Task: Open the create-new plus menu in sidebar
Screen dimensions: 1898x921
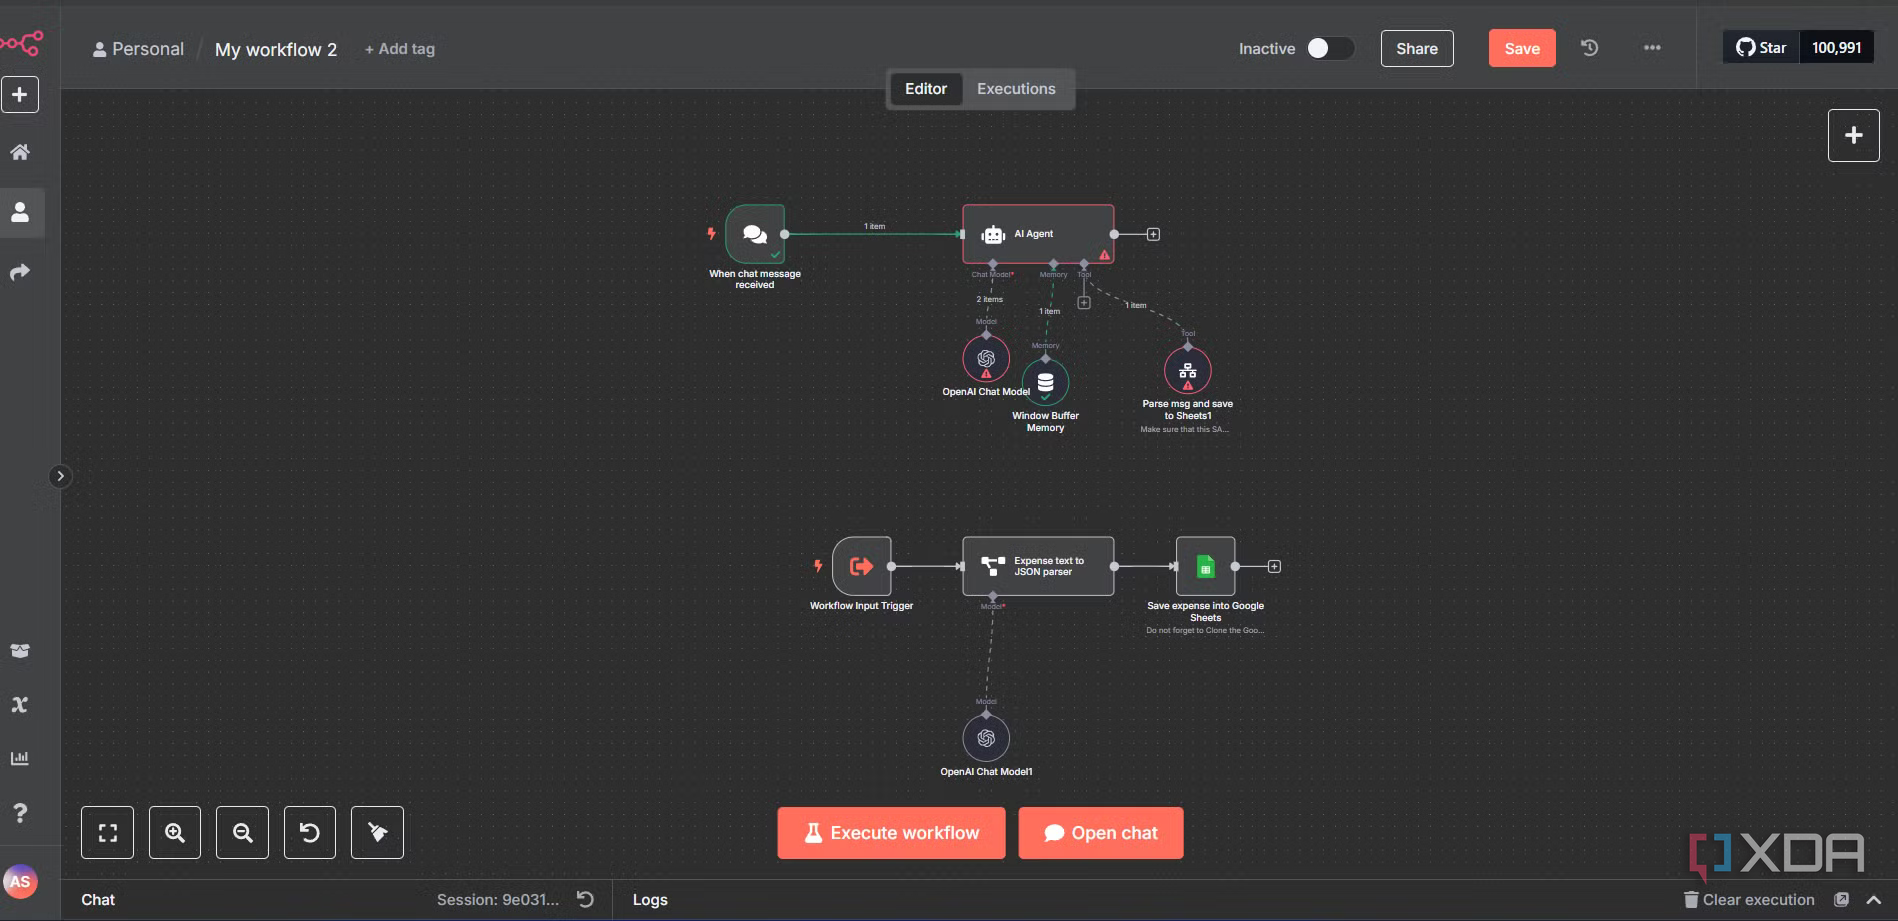Action: click(20, 95)
